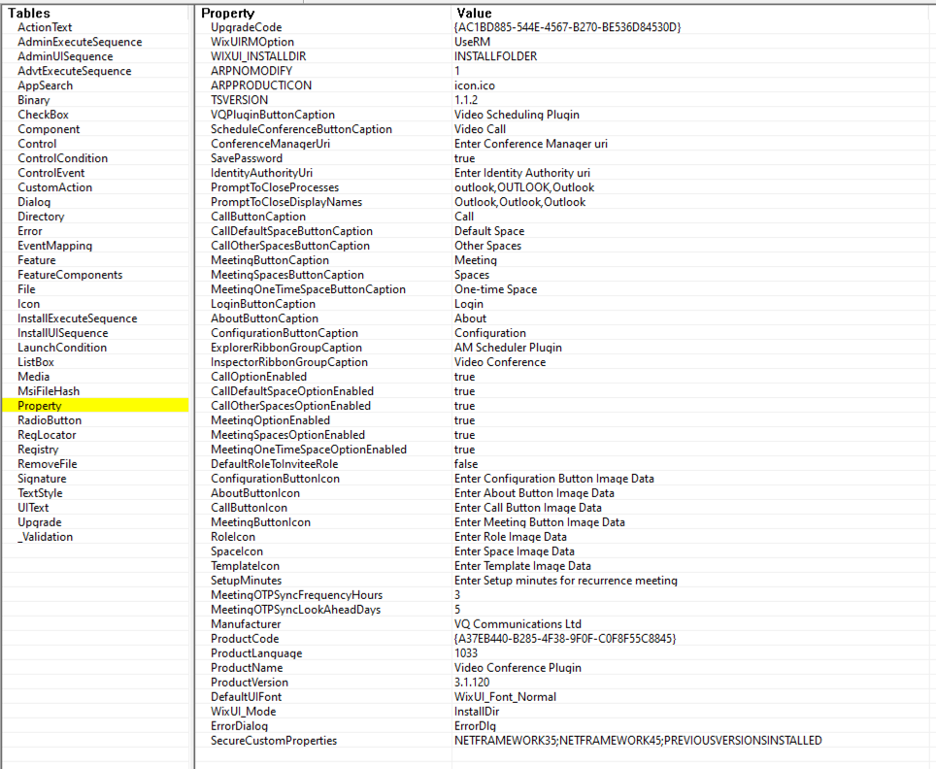Select the Dialog table

point(34,202)
